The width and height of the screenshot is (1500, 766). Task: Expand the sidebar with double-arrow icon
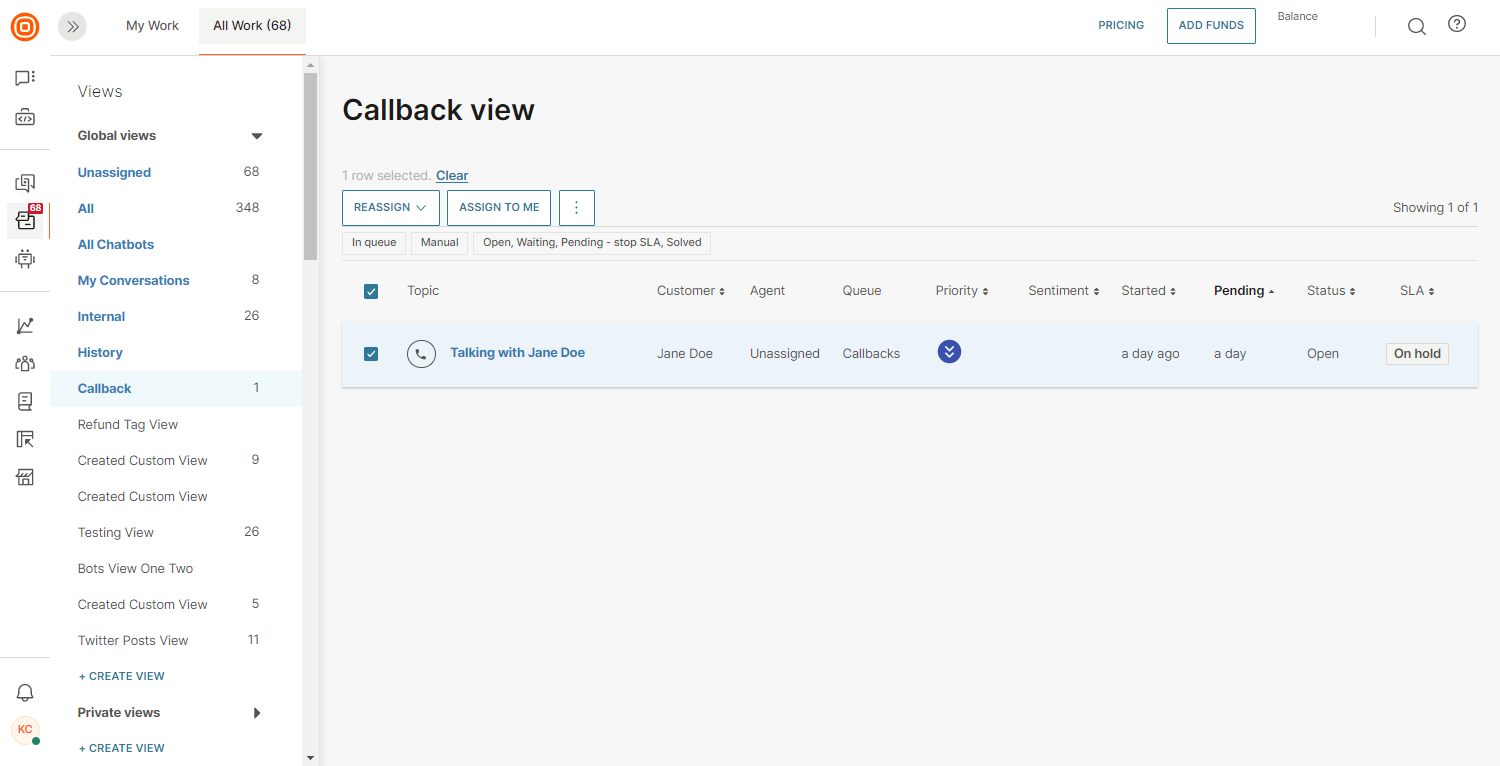point(72,27)
